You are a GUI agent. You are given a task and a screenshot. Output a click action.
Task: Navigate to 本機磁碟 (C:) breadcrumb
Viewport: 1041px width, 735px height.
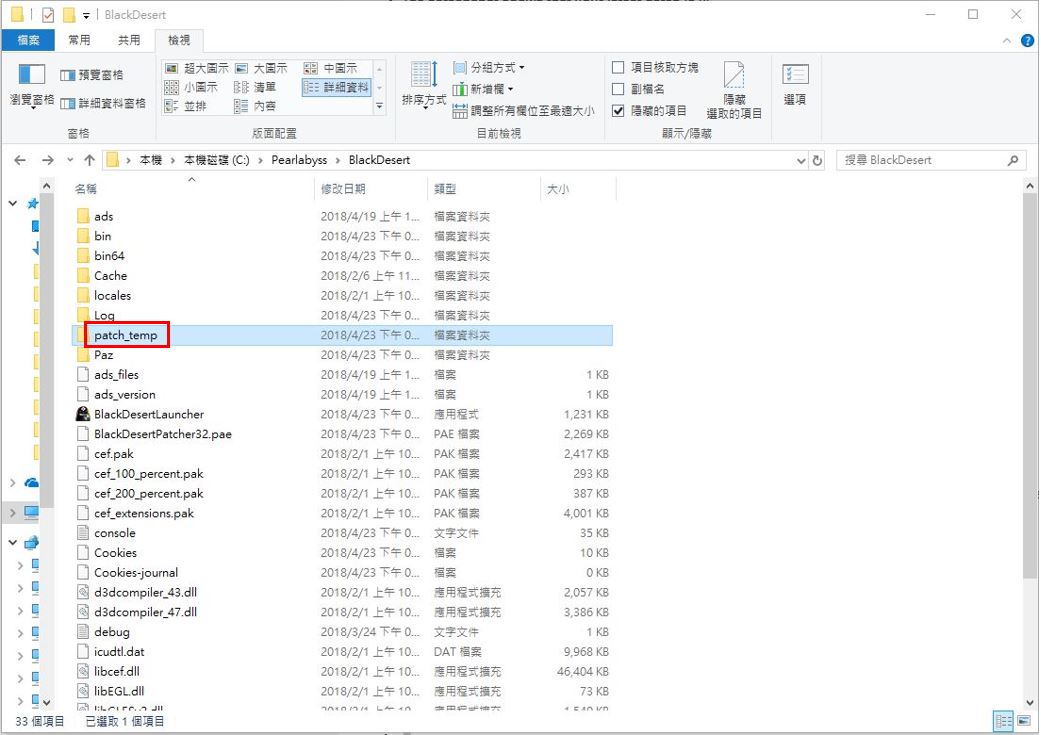(216, 160)
